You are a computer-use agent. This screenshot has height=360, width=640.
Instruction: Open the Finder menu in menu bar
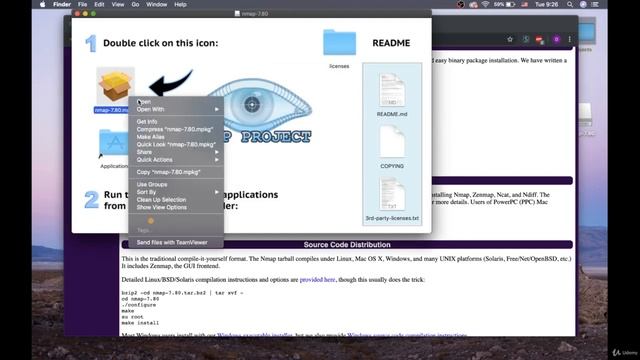click(62, 4)
